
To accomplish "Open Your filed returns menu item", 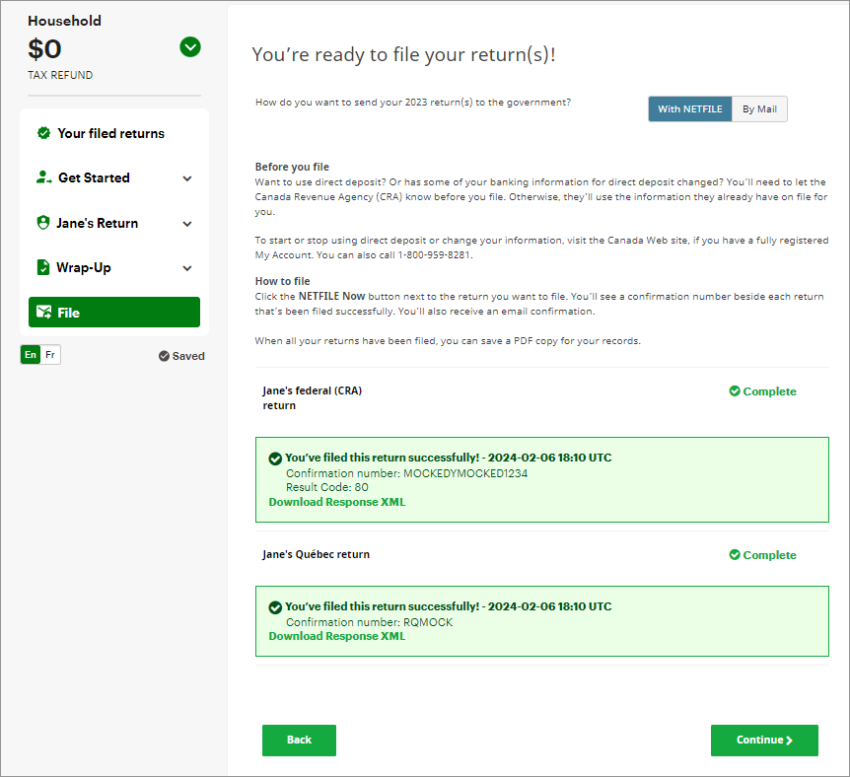I will (x=110, y=133).
